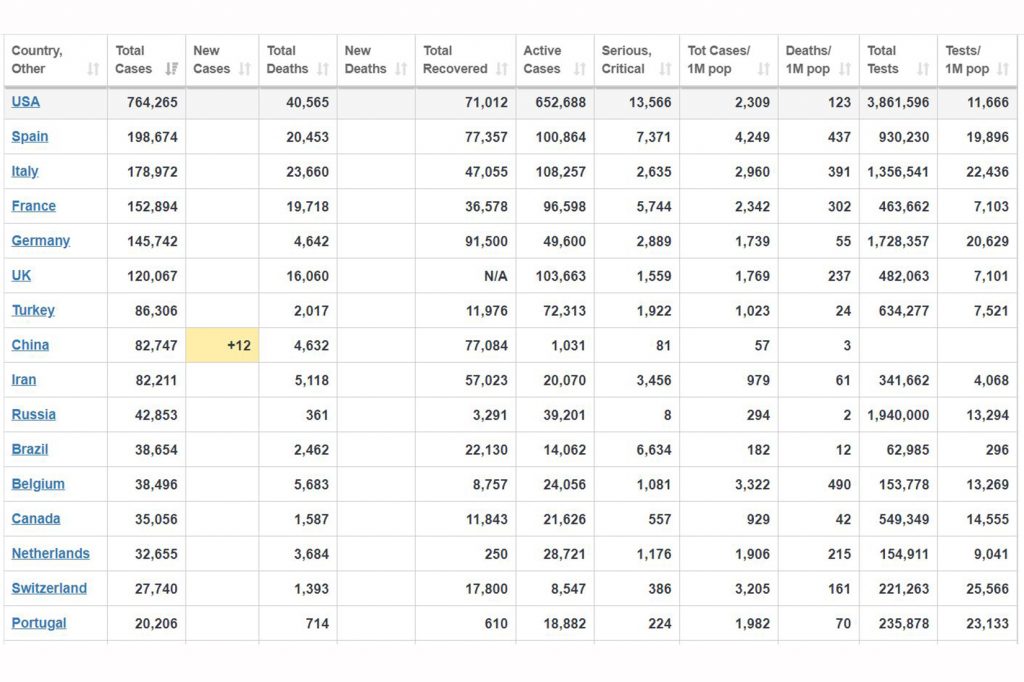The image size is (1024, 682).
Task: Open the Switzerland country page link
Action: pyautogui.click(x=49, y=588)
